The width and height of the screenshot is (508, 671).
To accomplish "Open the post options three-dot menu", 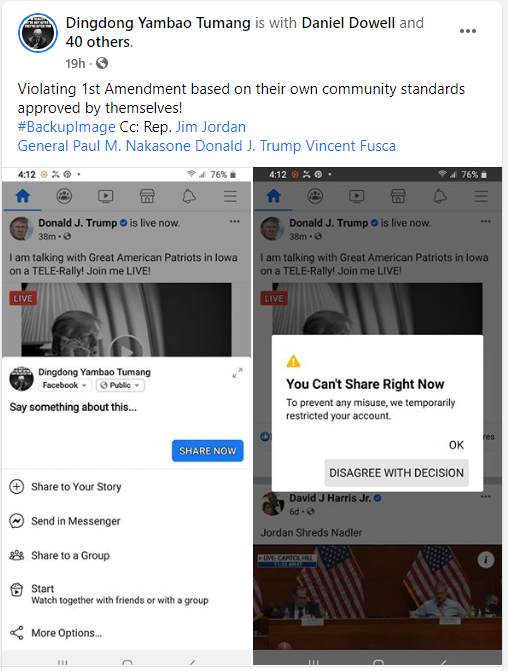I will [468, 31].
